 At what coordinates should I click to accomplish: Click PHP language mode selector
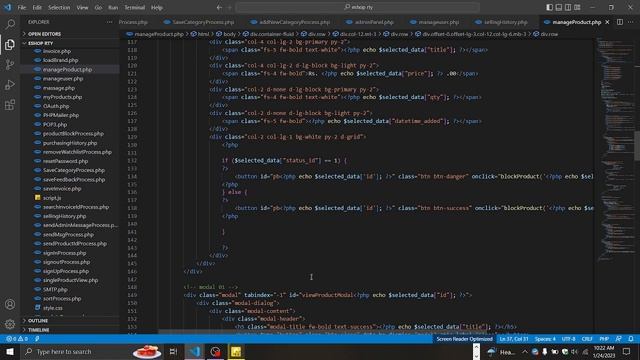(604, 339)
